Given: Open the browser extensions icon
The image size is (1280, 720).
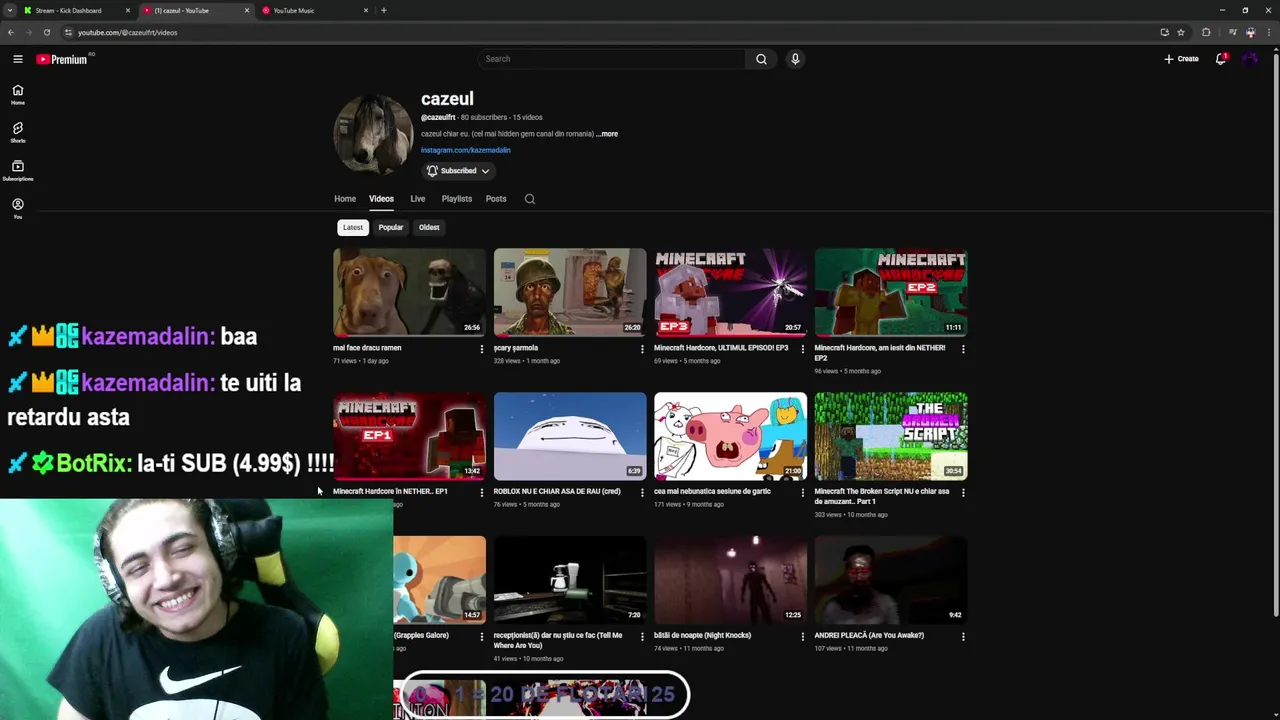Looking at the screenshot, I should (x=1206, y=32).
